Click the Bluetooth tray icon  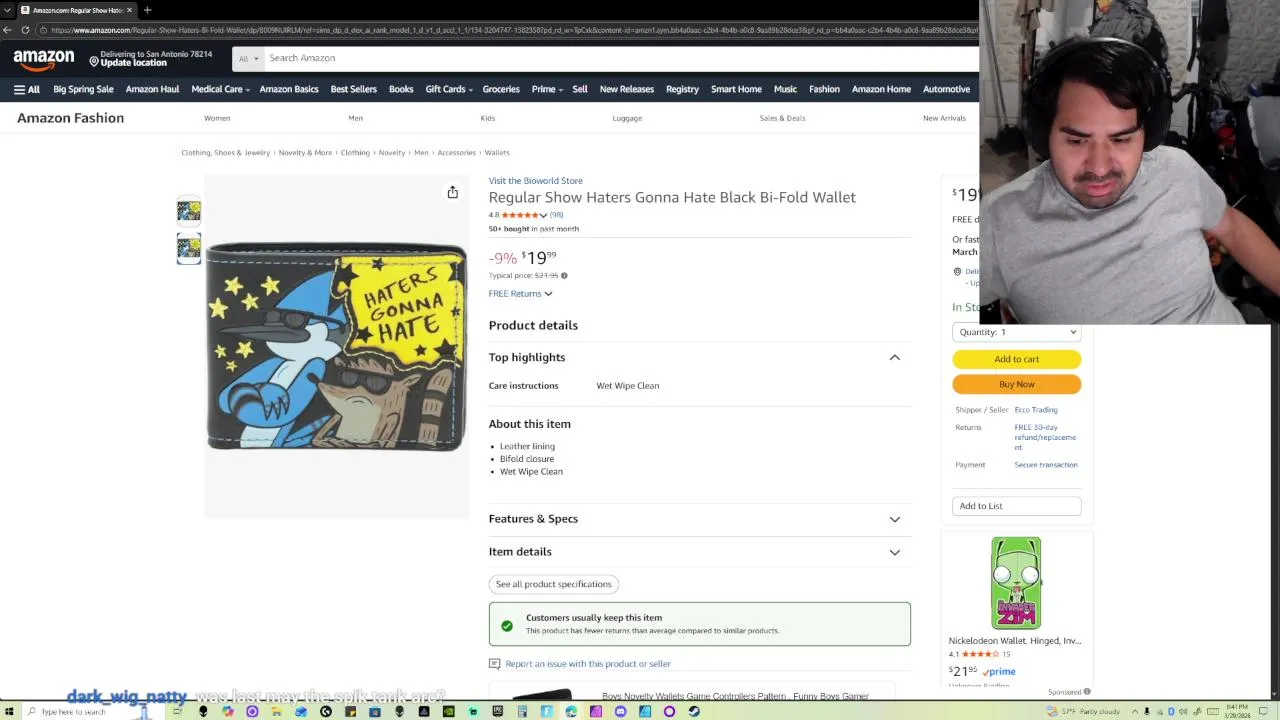point(1172,711)
